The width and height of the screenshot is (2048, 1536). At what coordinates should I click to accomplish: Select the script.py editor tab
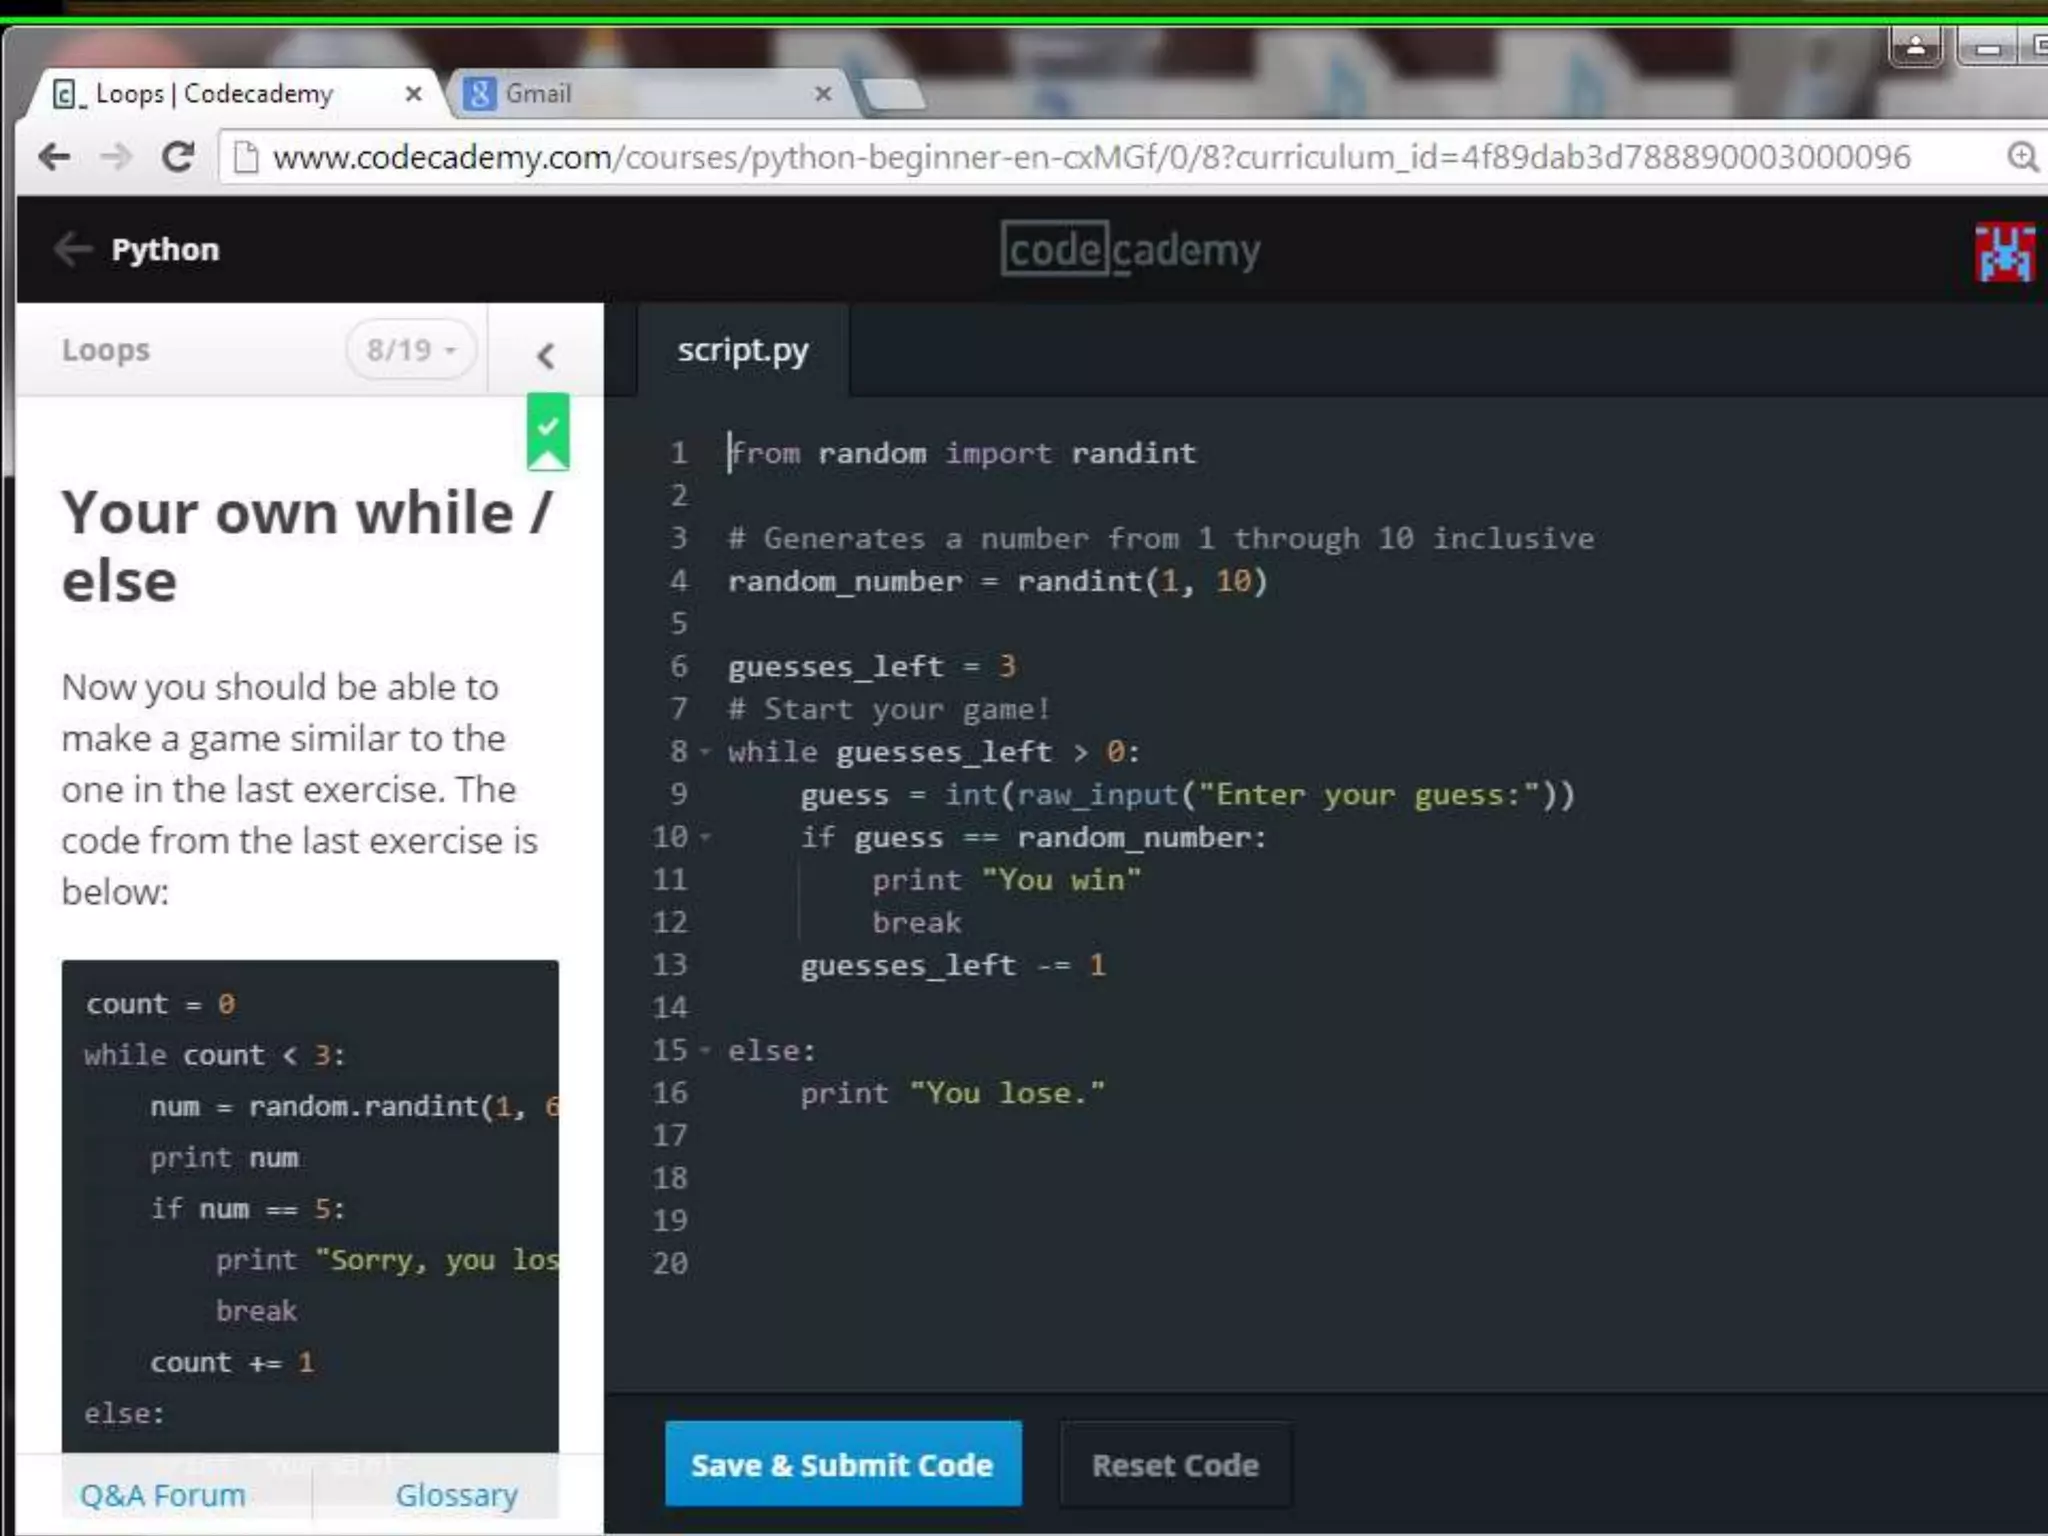[742, 350]
